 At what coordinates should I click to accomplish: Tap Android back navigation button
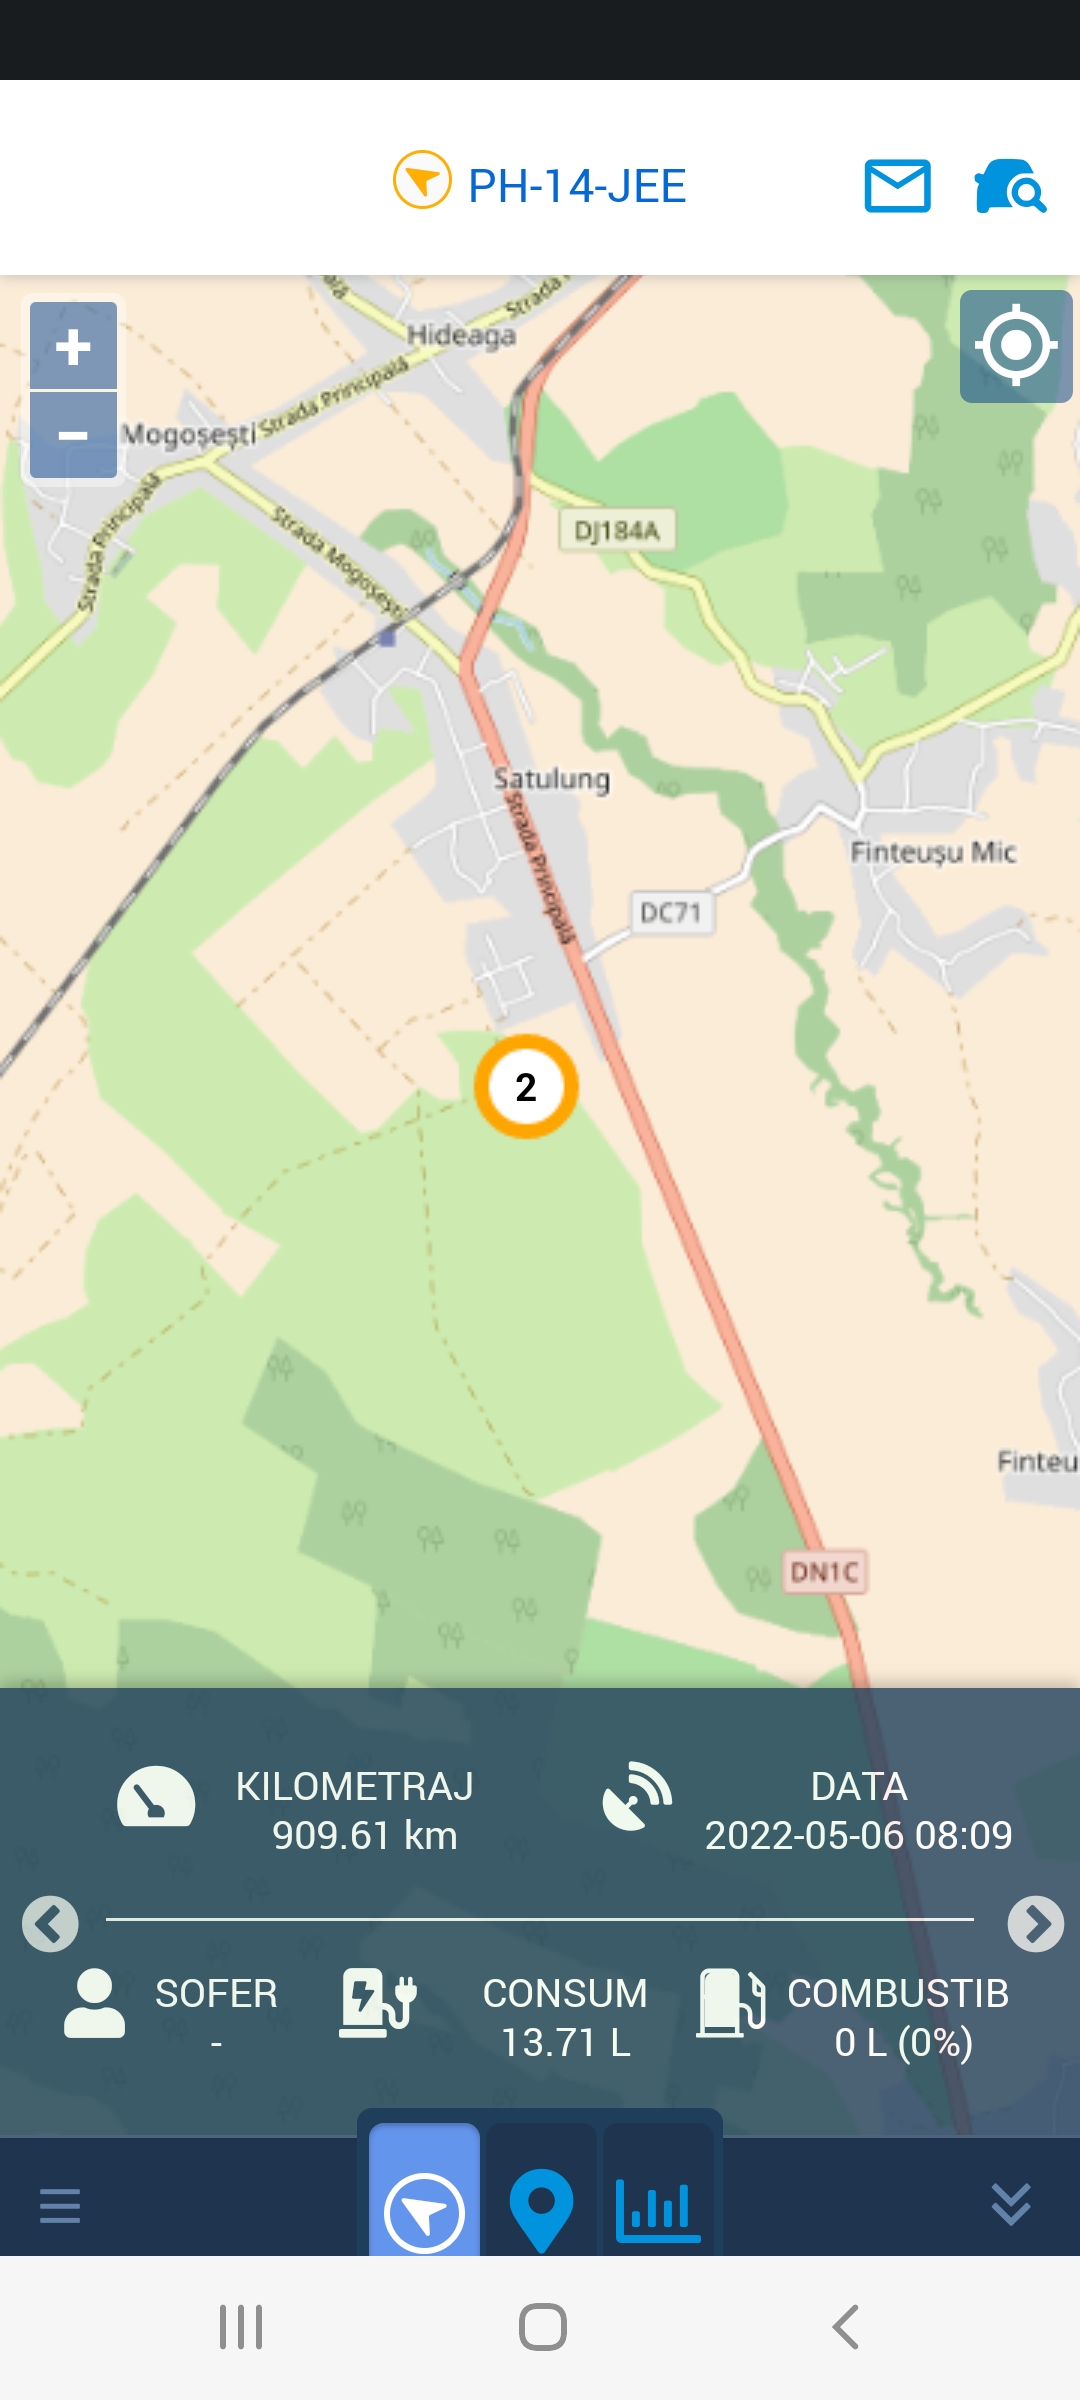pyautogui.click(x=846, y=2327)
